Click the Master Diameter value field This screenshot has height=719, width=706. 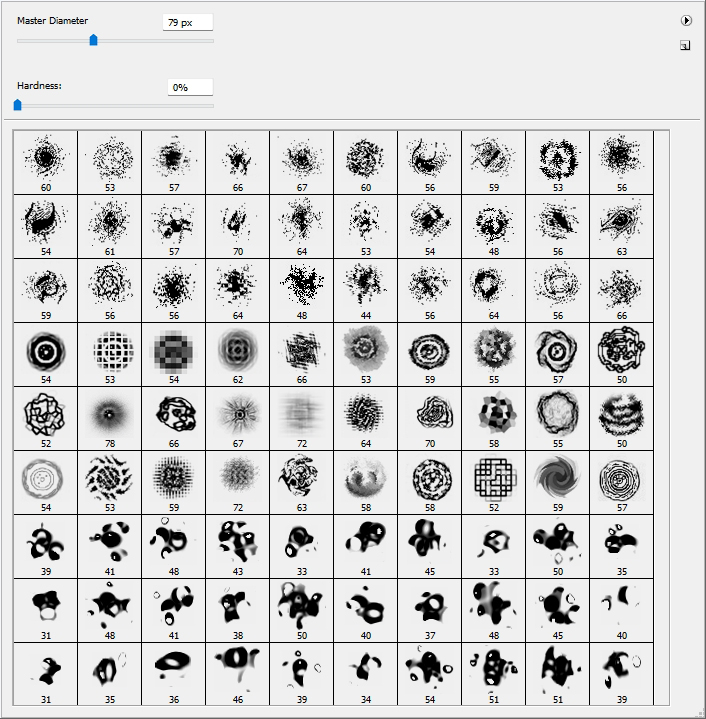click(x=188, y=22)
